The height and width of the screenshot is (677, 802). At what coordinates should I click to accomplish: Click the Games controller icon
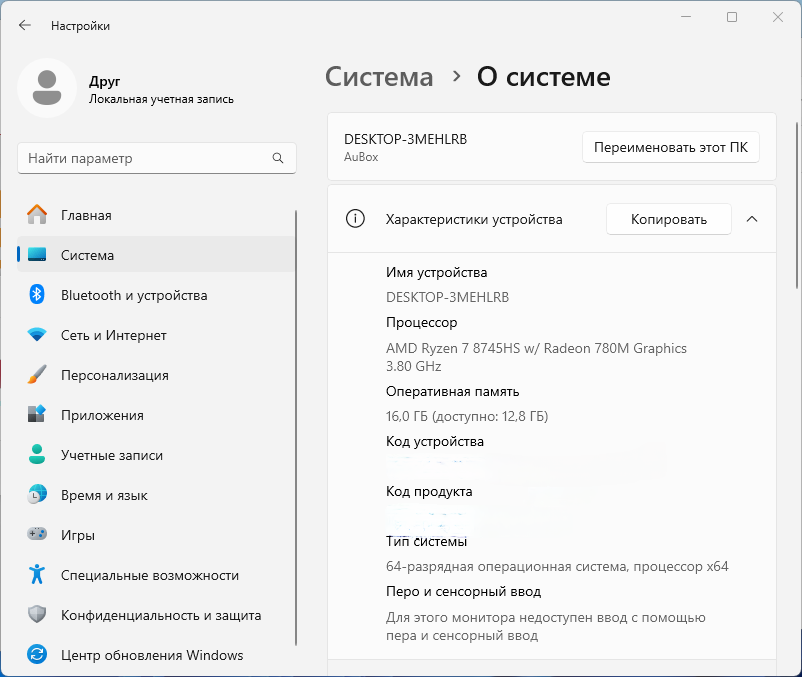pos(37,535)
